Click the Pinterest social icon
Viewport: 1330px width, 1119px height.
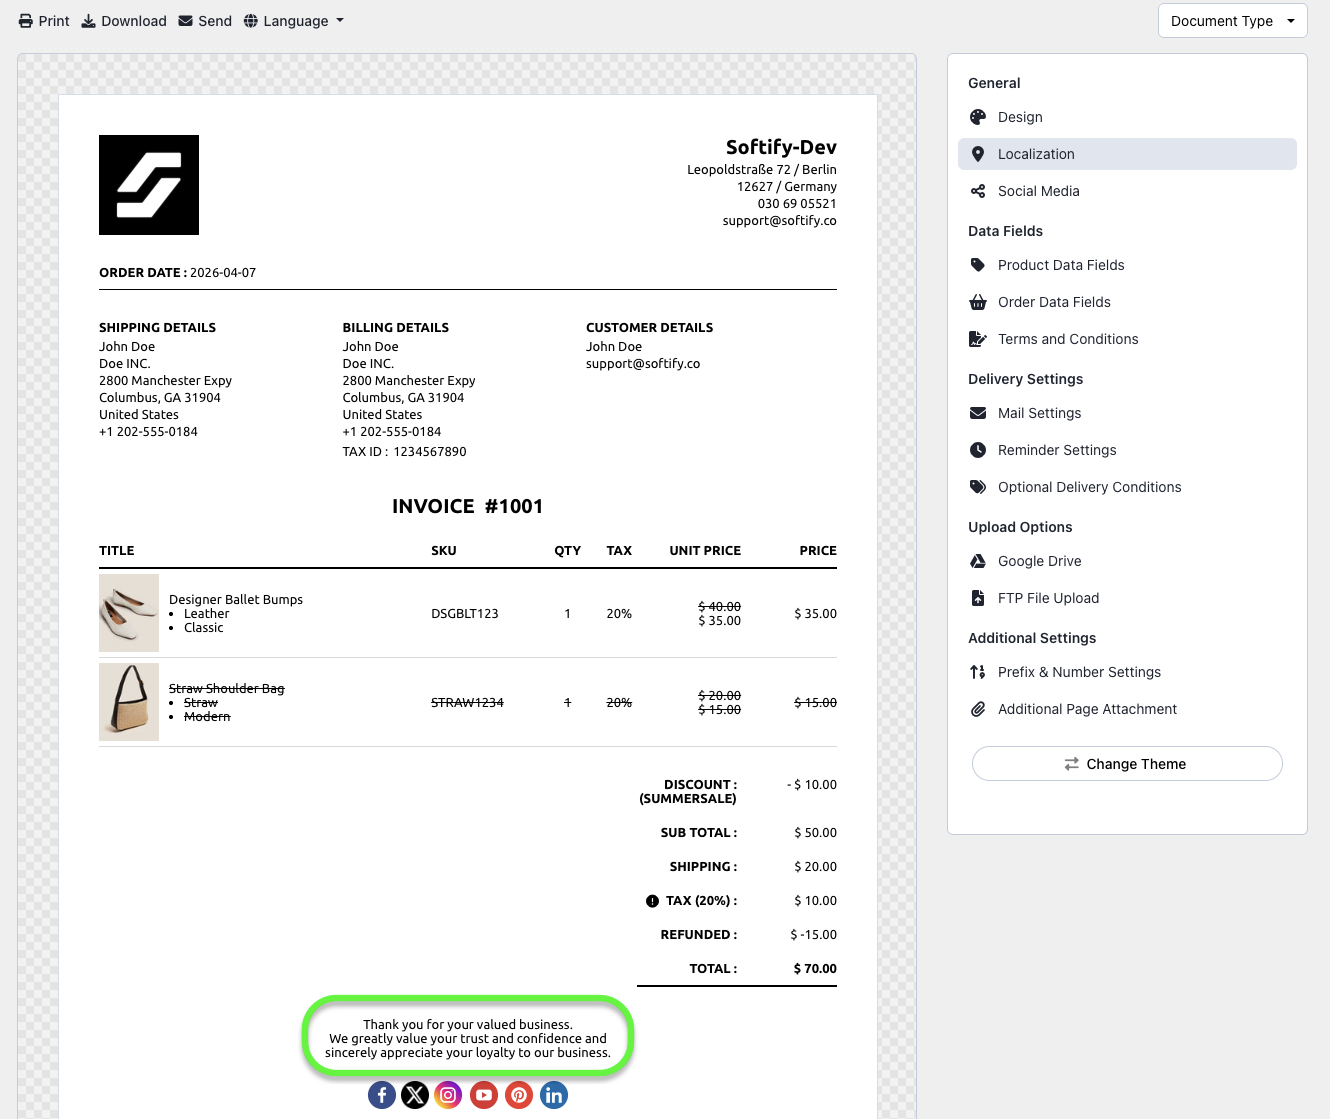coord(519,1095)
